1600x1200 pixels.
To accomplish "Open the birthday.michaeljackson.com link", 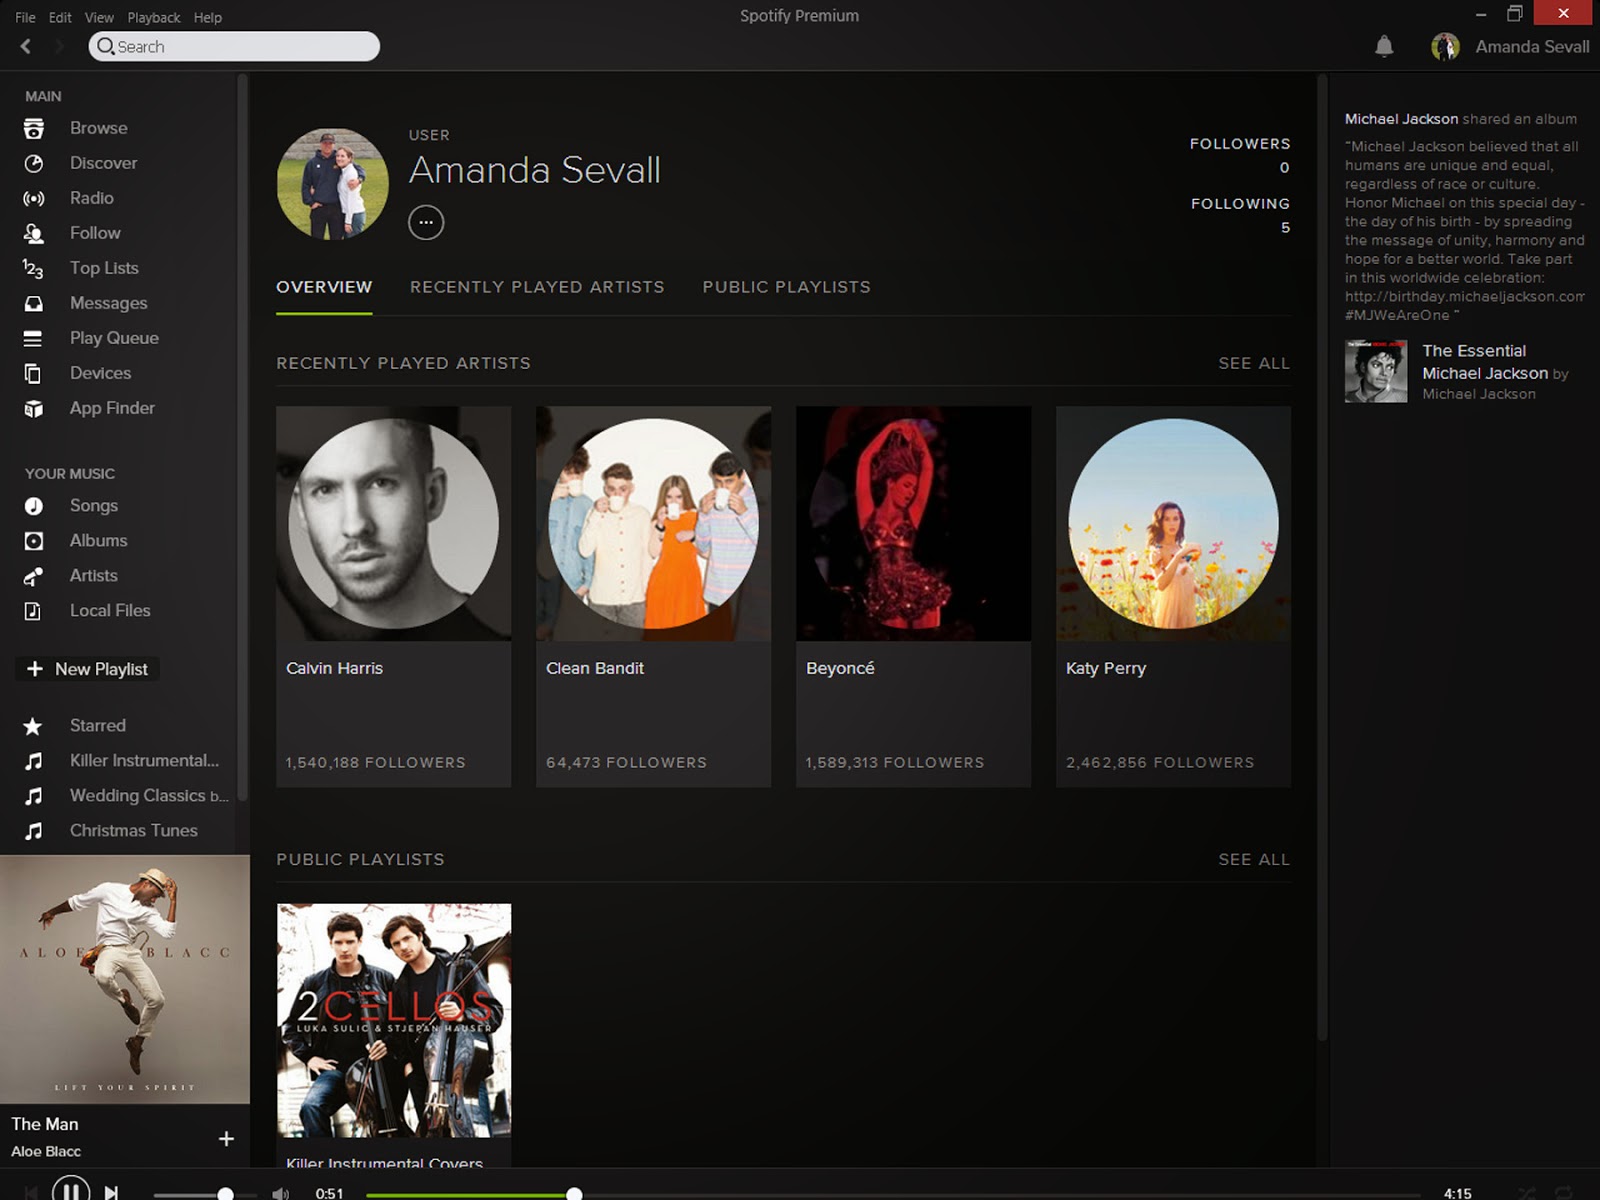I will coord(1464,296).
